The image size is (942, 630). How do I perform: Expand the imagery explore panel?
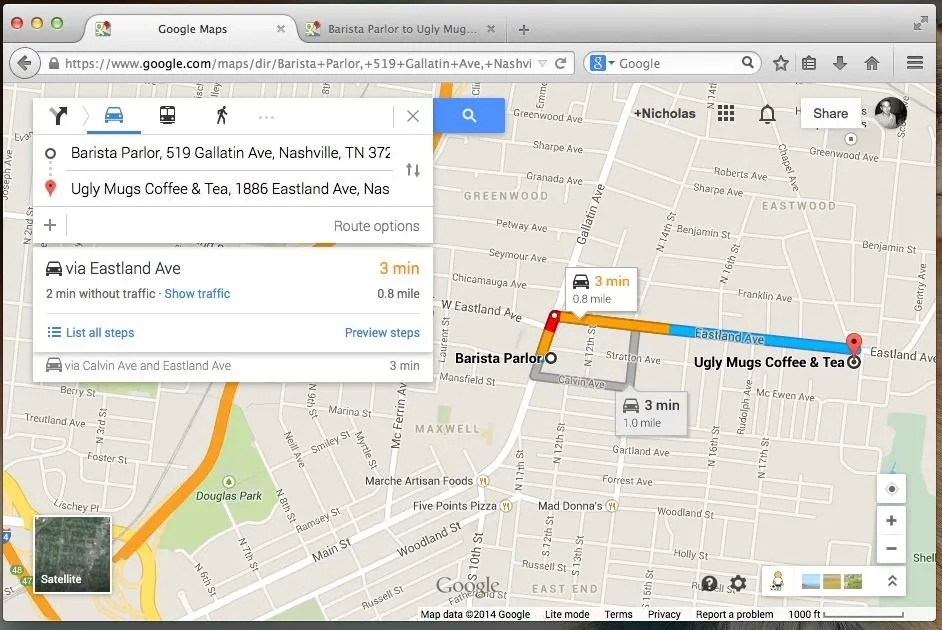click(892, 581)
